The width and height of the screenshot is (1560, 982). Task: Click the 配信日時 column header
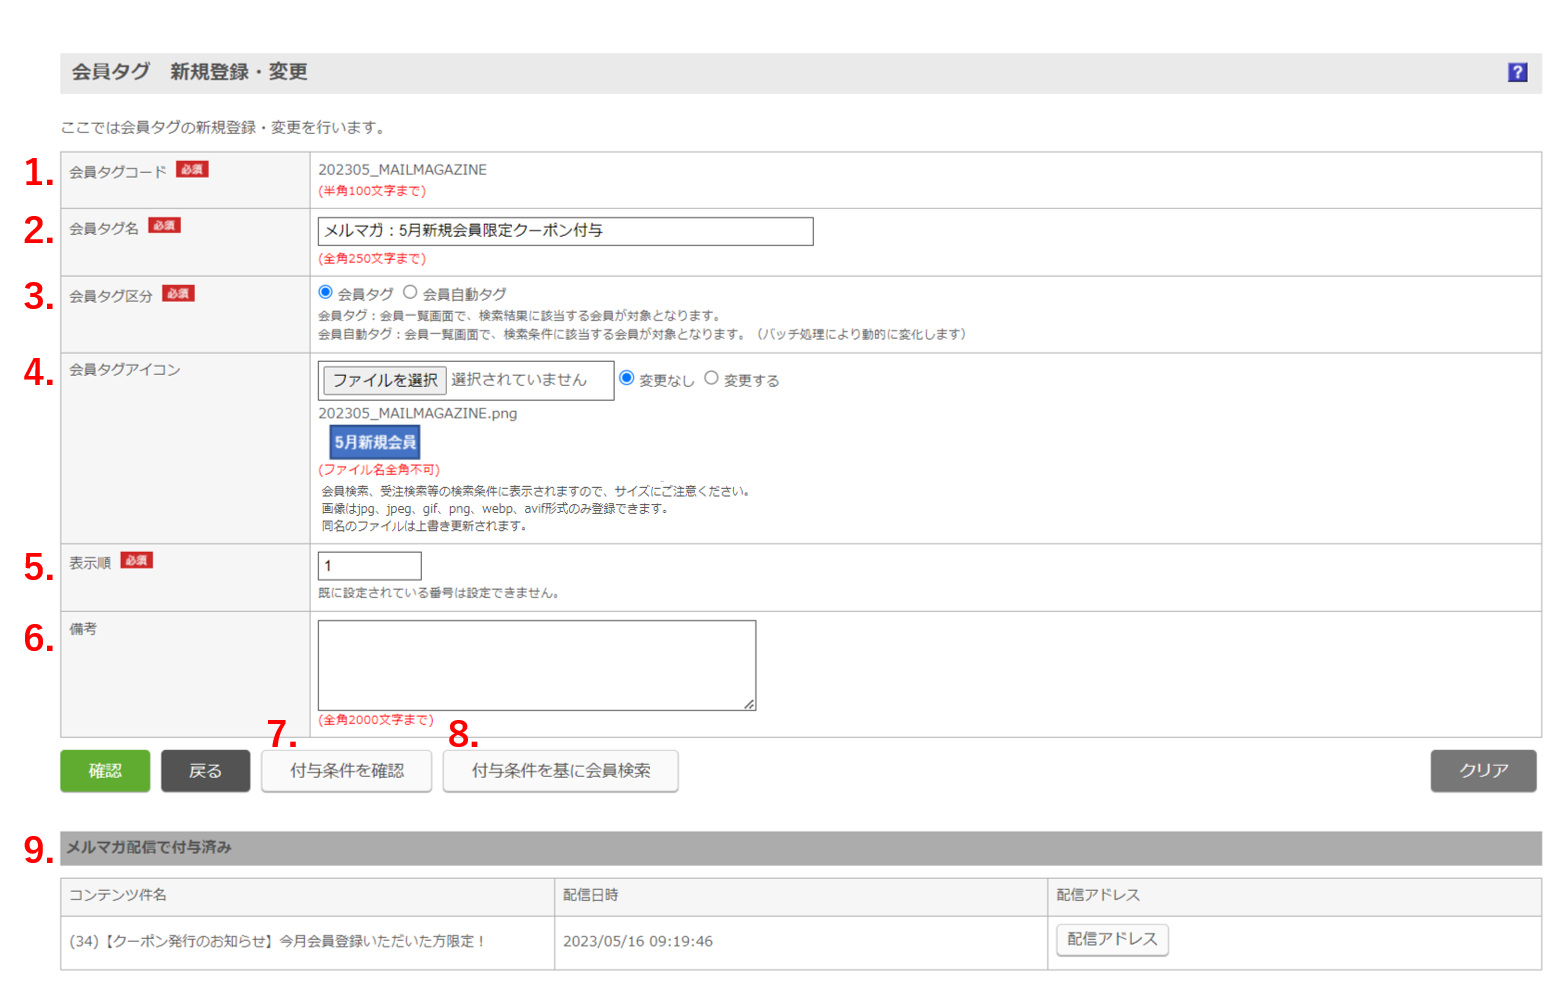point(590,895)
